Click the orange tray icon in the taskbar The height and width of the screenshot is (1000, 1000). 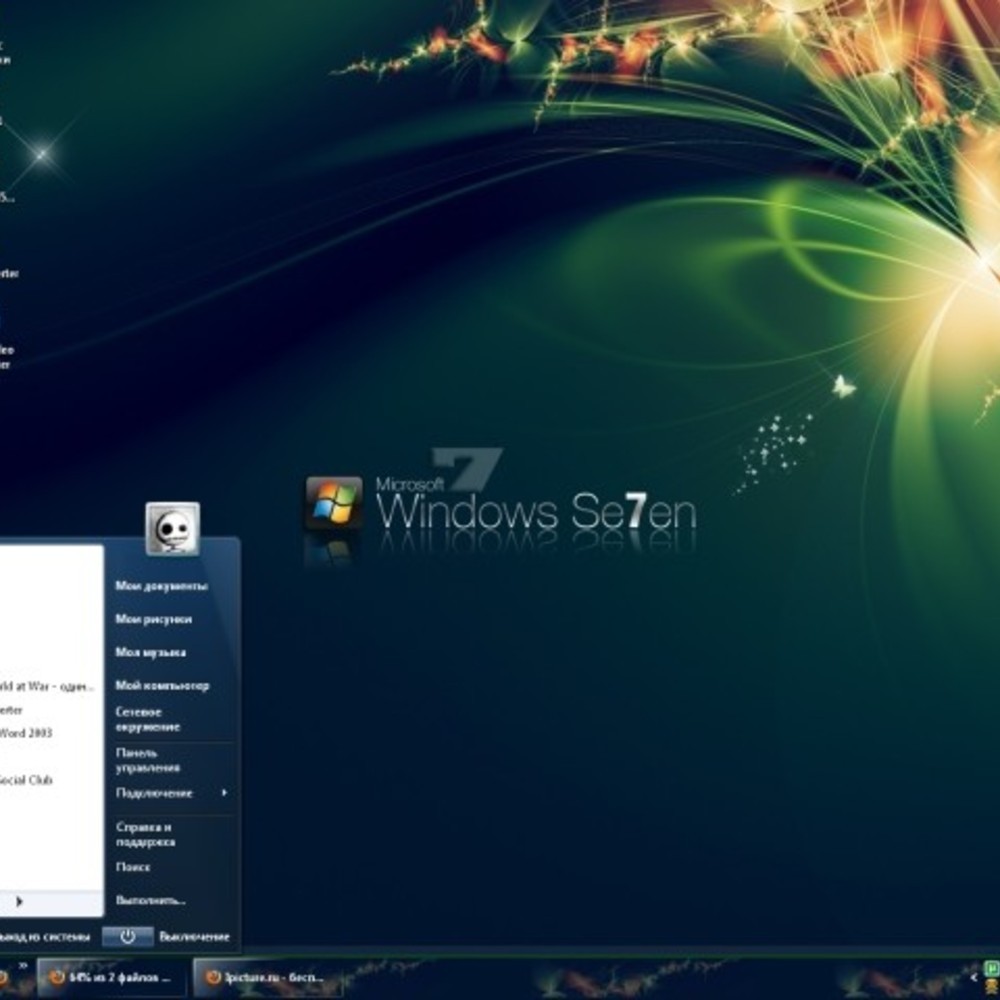(x=992, y=989)
